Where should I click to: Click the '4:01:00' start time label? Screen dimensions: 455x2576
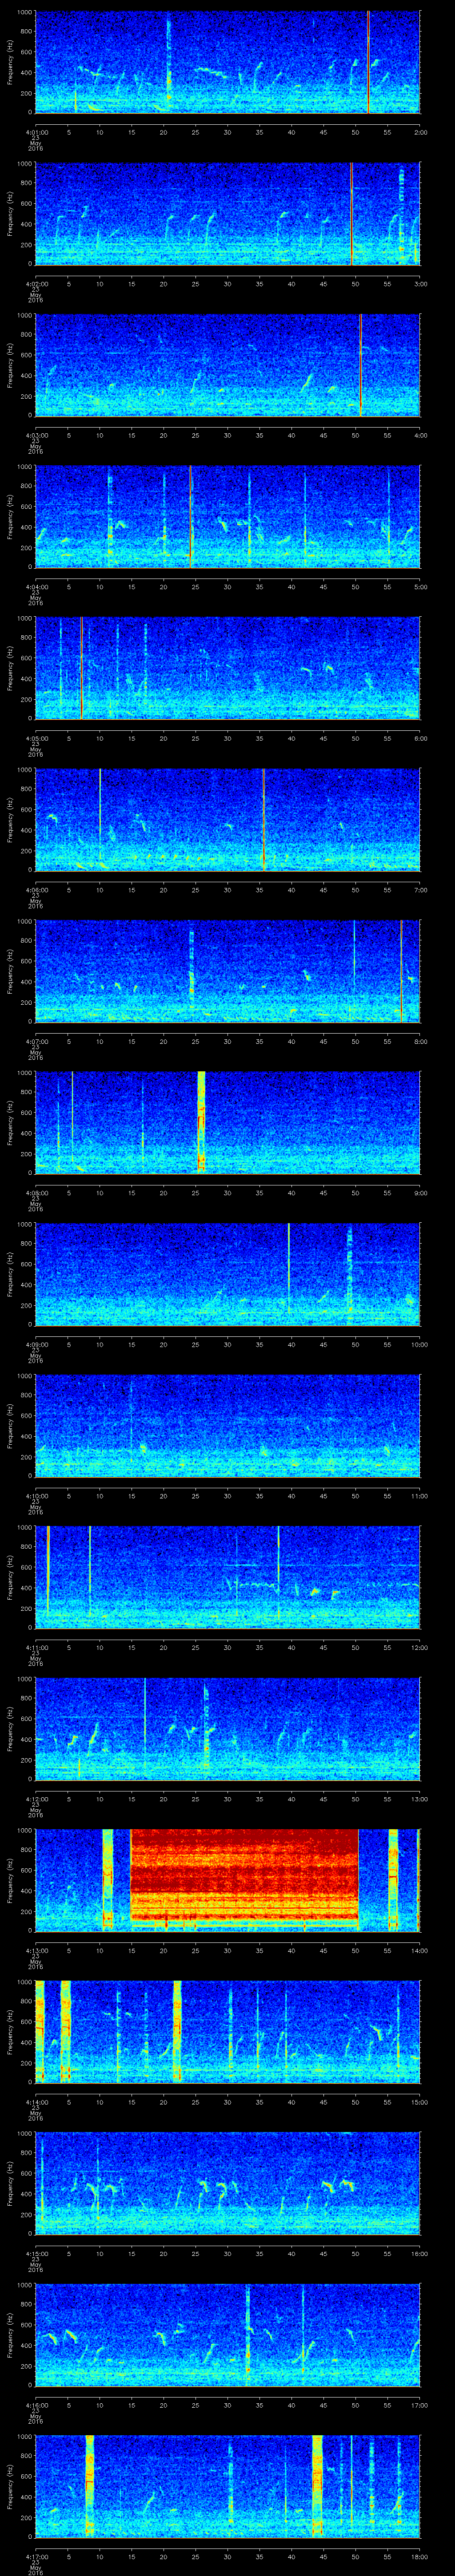[x=36, y=131]
